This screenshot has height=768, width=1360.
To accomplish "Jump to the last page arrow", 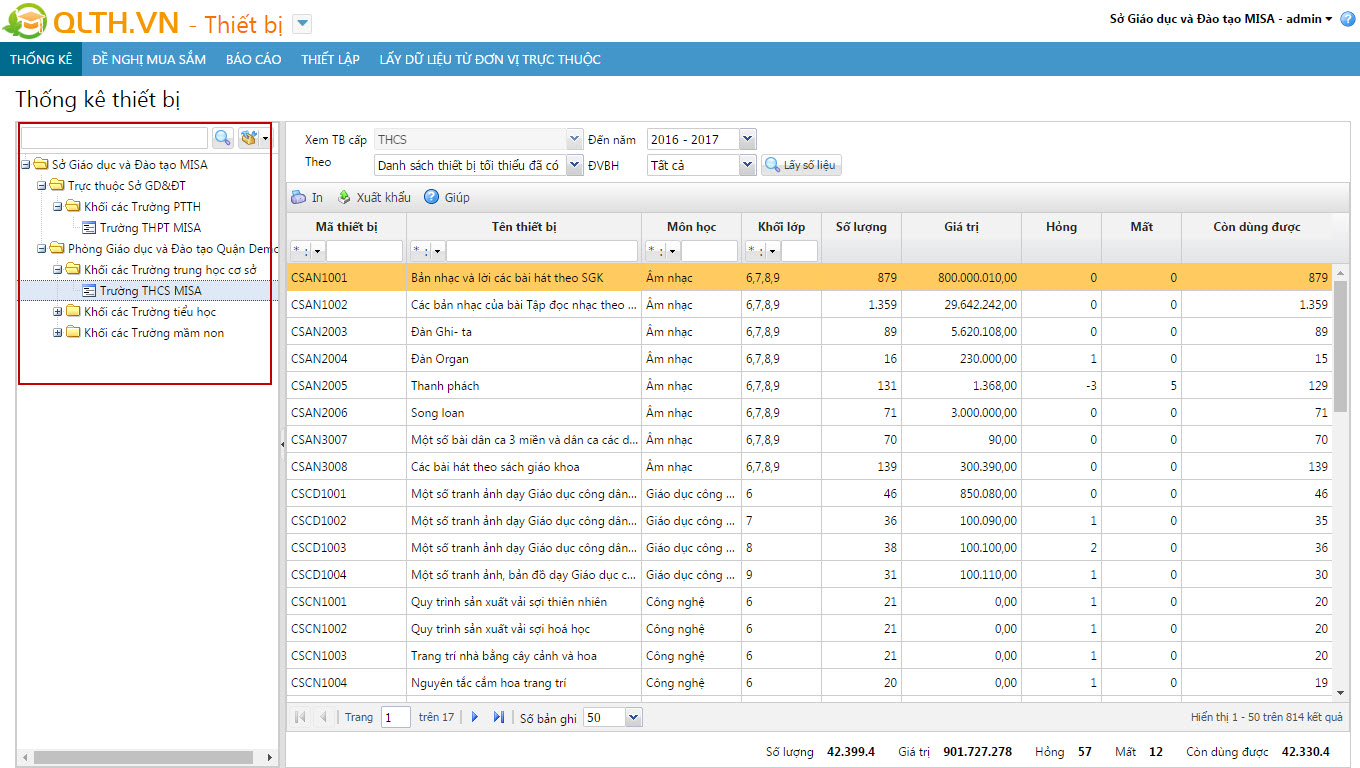I will (x=499, y=717).
